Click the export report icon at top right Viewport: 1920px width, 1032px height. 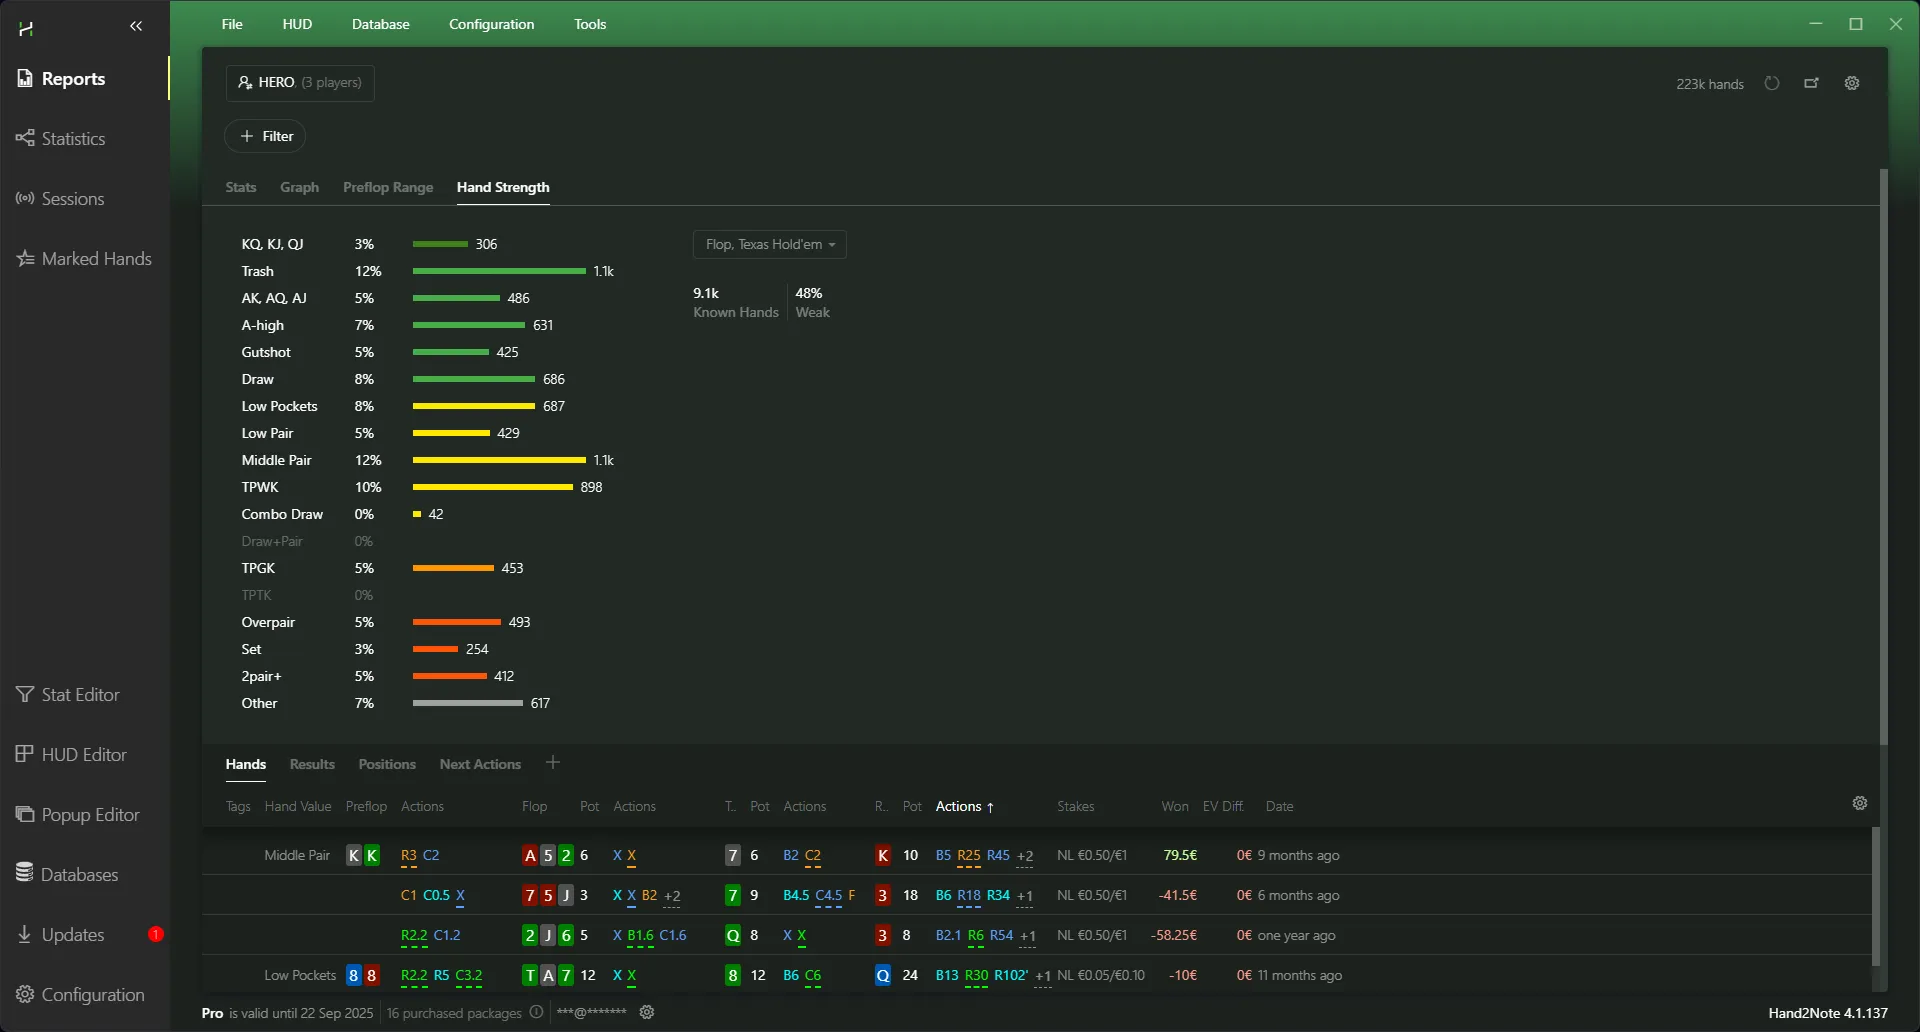tap(1811, 84)
